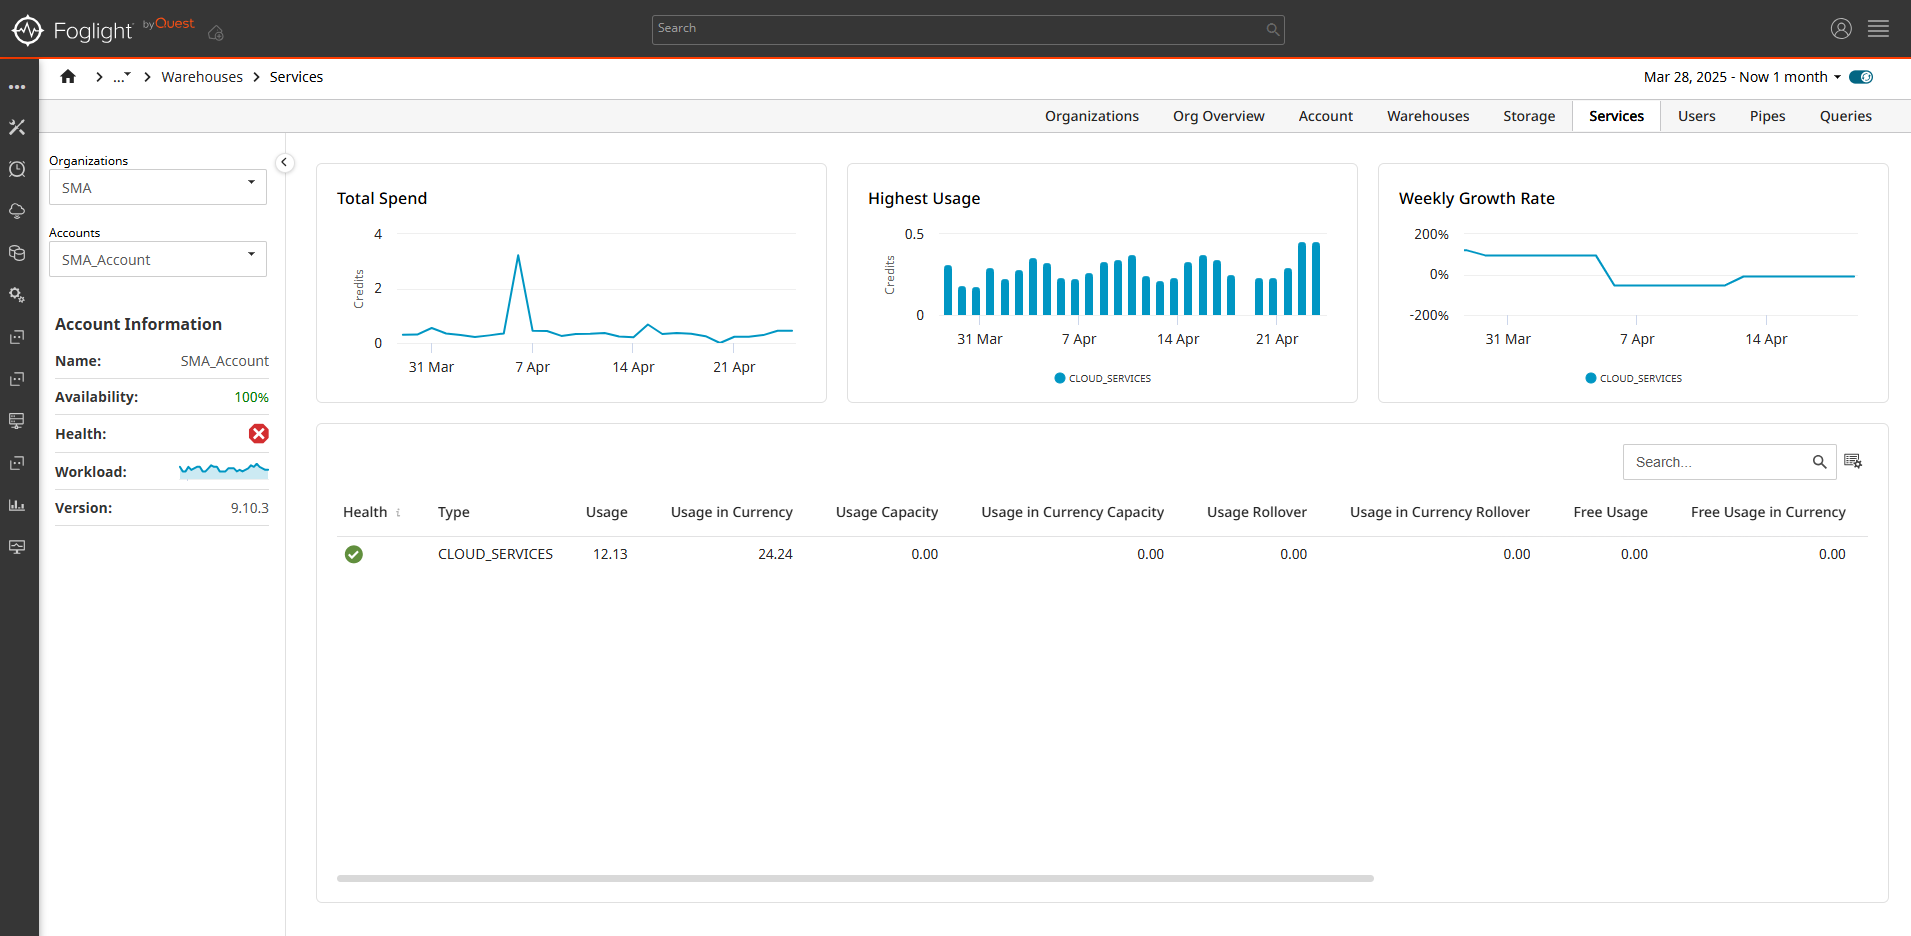Viewport: 1911px width, 936px height.
Task: Click the 9.10.3 version value
Action: (x=250, y=508)
